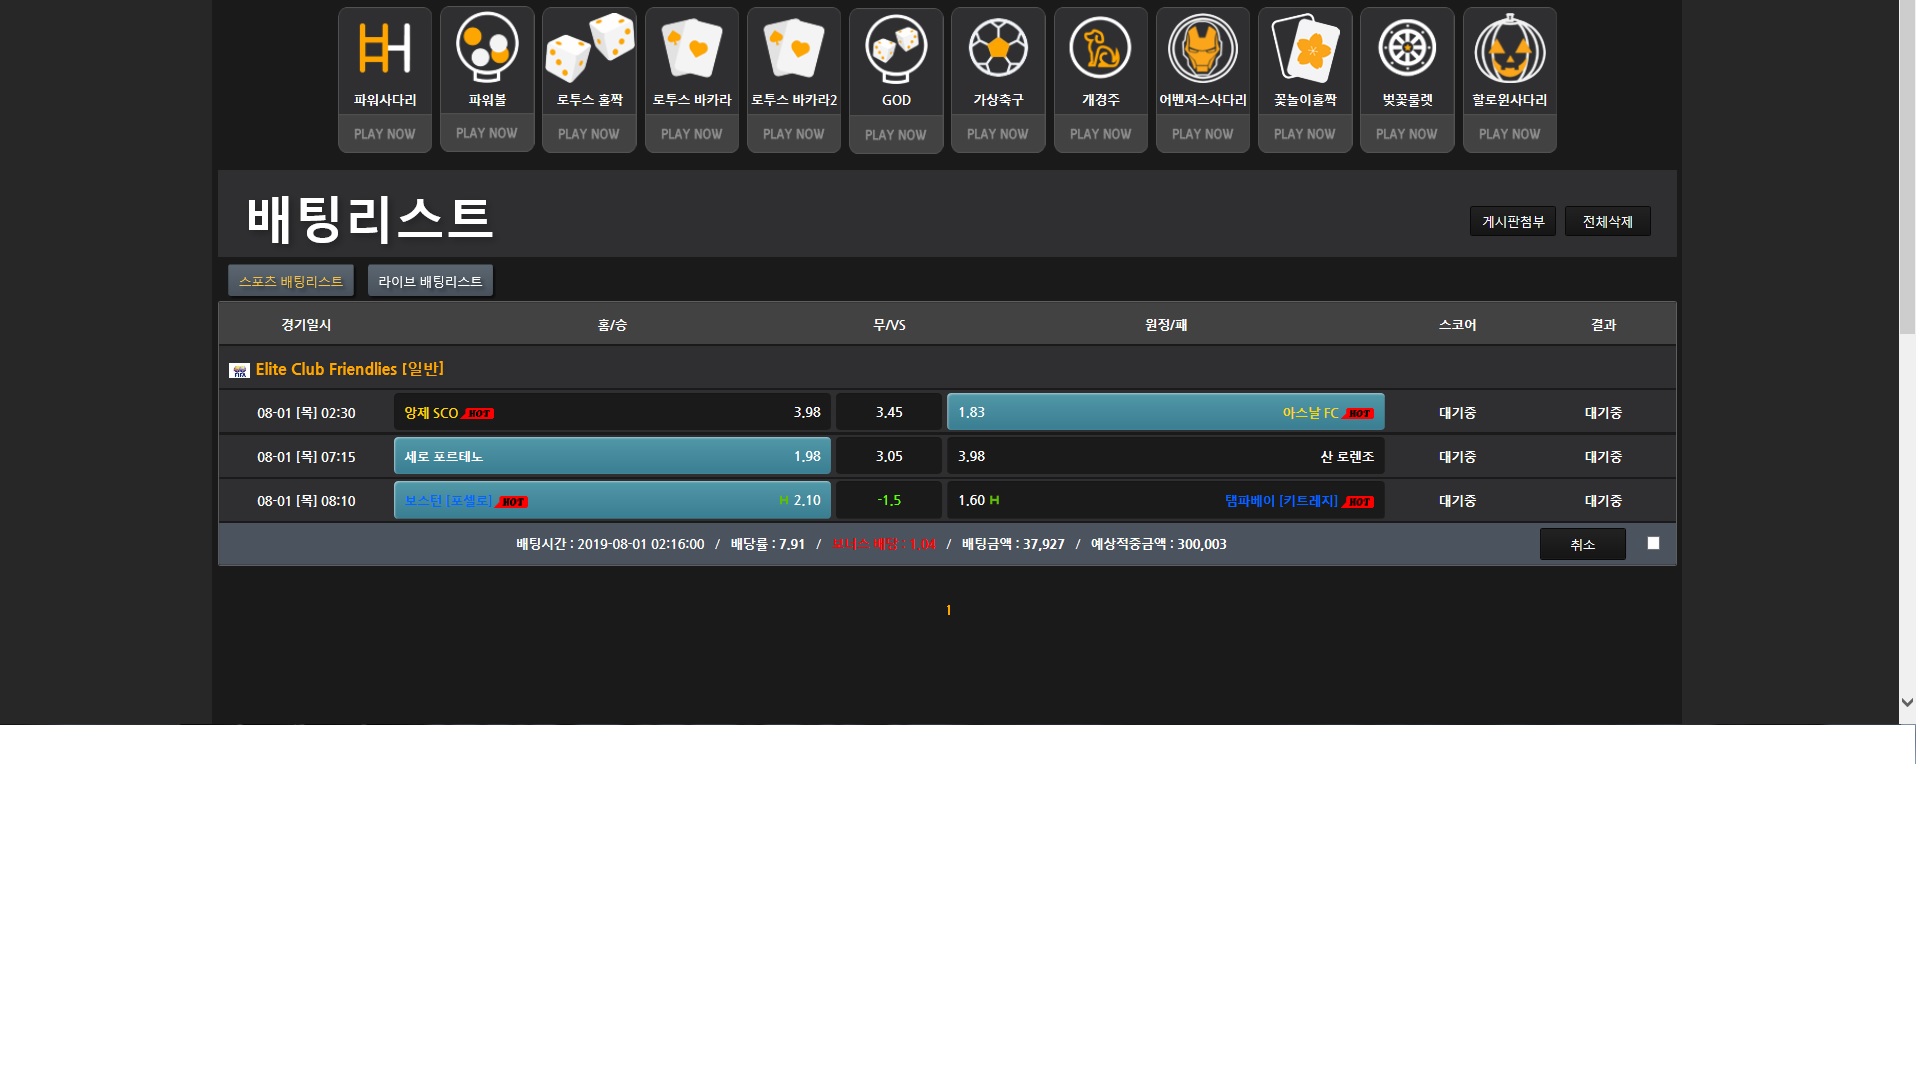The height and width of the screenshot is (1080, 1920).
Task: Click the 로투스 홀짝 dice icon
Action: point(589,48)
